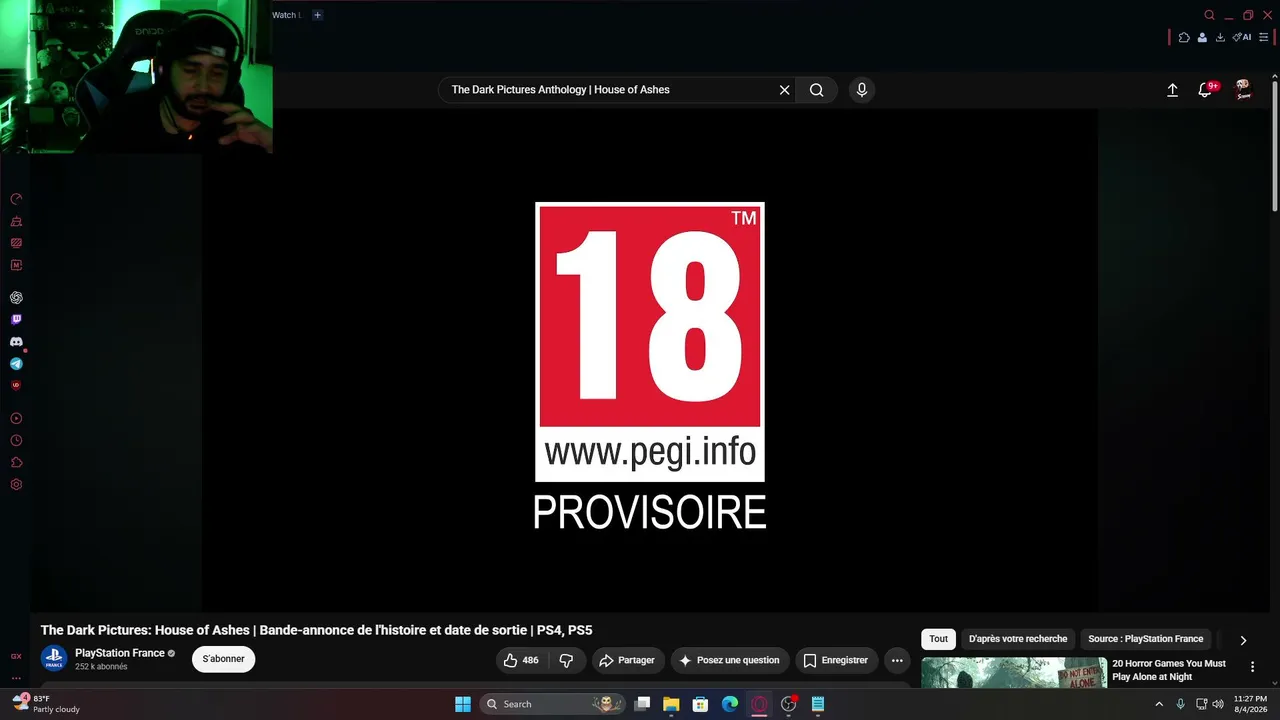
Task: Open the PlayStation France channel name link
Action: click(120, 653)
